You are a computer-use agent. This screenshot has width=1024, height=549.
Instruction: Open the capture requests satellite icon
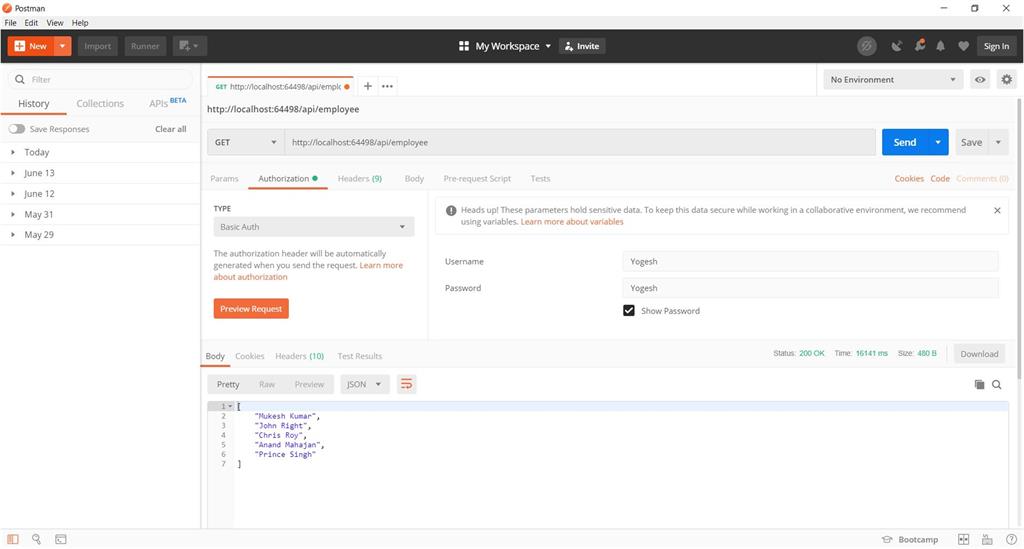897,46
